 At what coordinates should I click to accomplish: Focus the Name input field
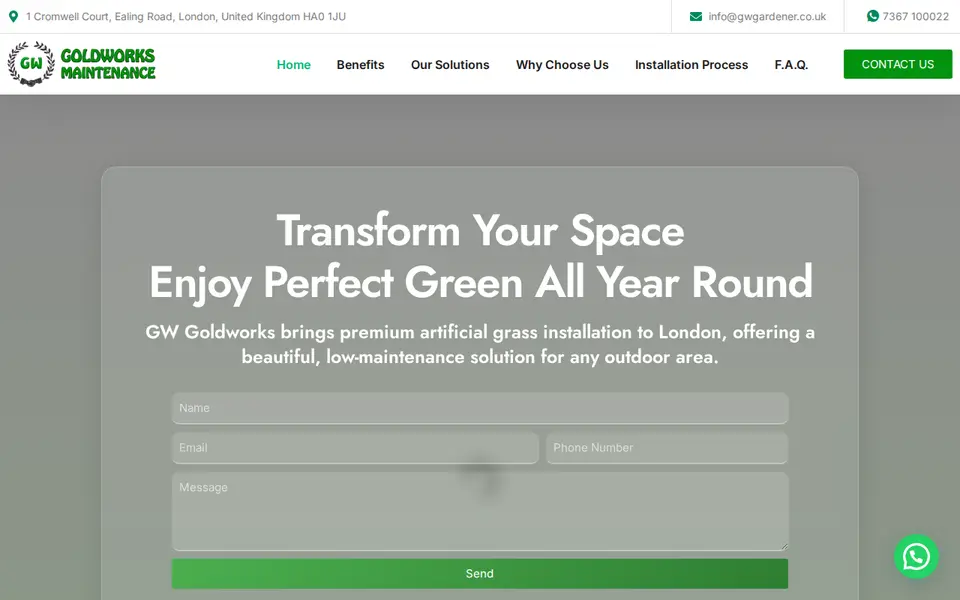point(479,408)
